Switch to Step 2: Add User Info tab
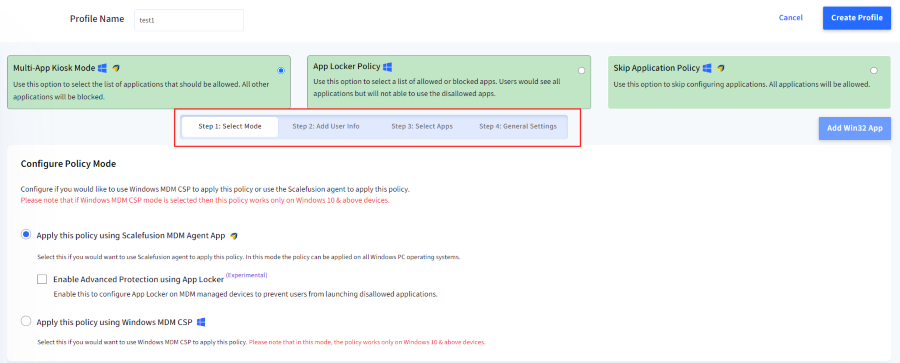900x363 pixels. tap(326, 127)
